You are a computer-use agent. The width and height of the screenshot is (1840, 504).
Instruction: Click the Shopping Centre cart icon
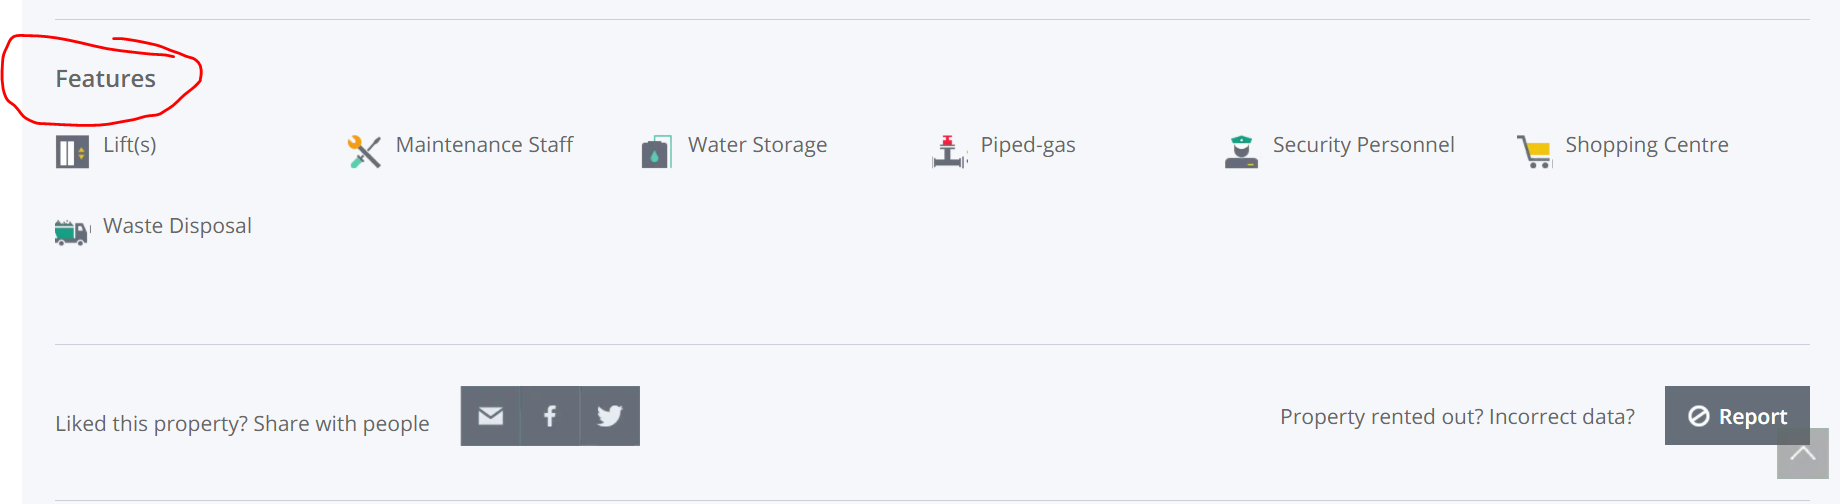[x=1534, y=152]
